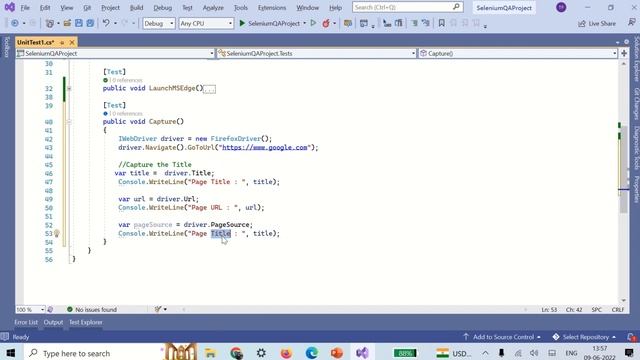Open the Debug menu
The height and width of the screenshot is (360, 640).
(162, 7)
